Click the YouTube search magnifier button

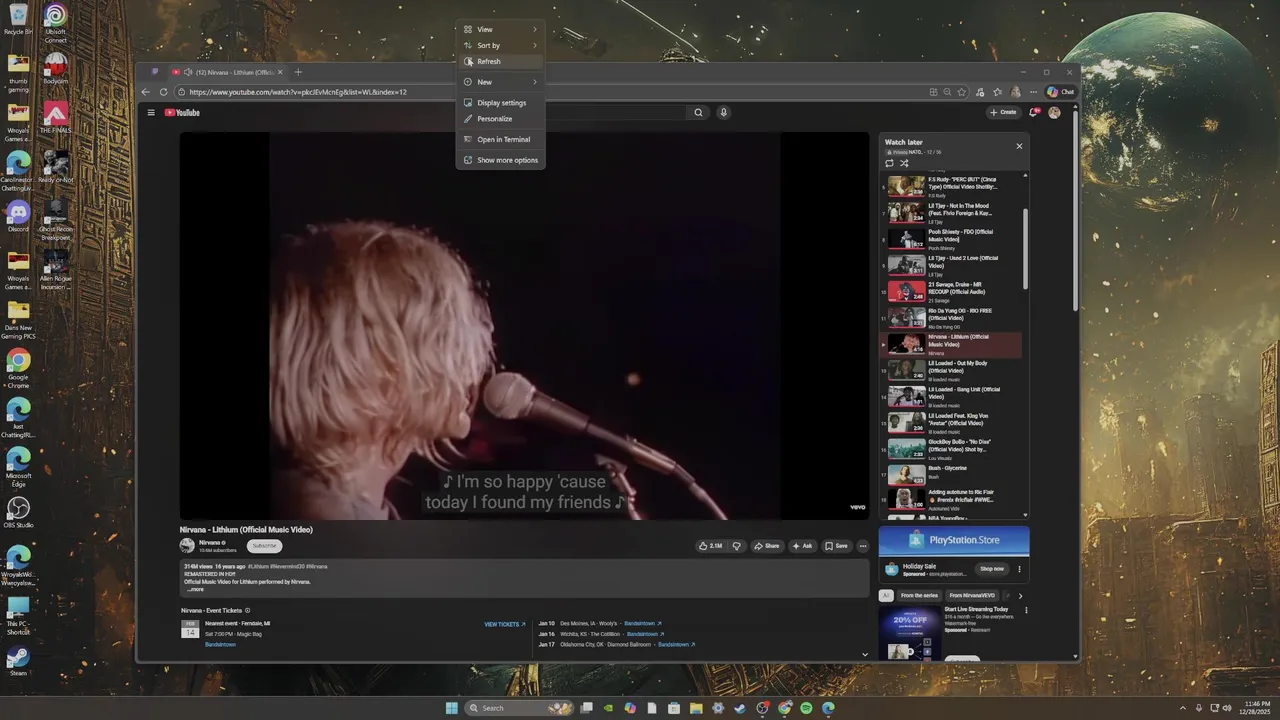click(x=698, y=113)
